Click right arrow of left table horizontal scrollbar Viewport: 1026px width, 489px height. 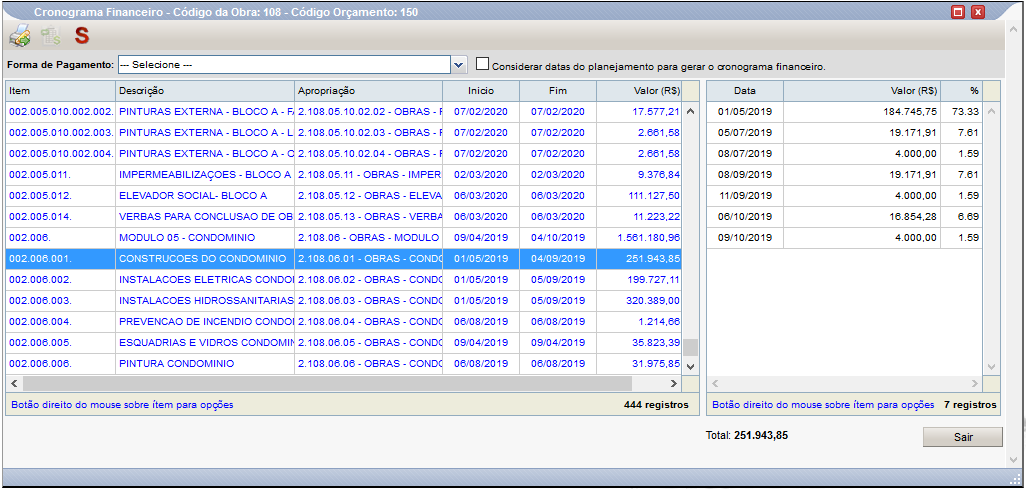pos(674,384)
